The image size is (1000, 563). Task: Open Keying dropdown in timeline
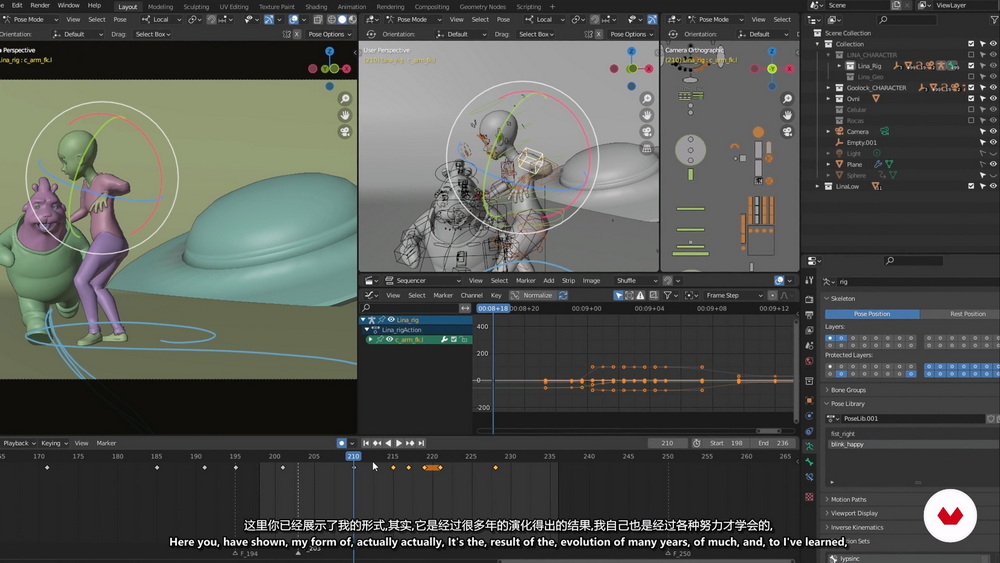click(54, 443)
